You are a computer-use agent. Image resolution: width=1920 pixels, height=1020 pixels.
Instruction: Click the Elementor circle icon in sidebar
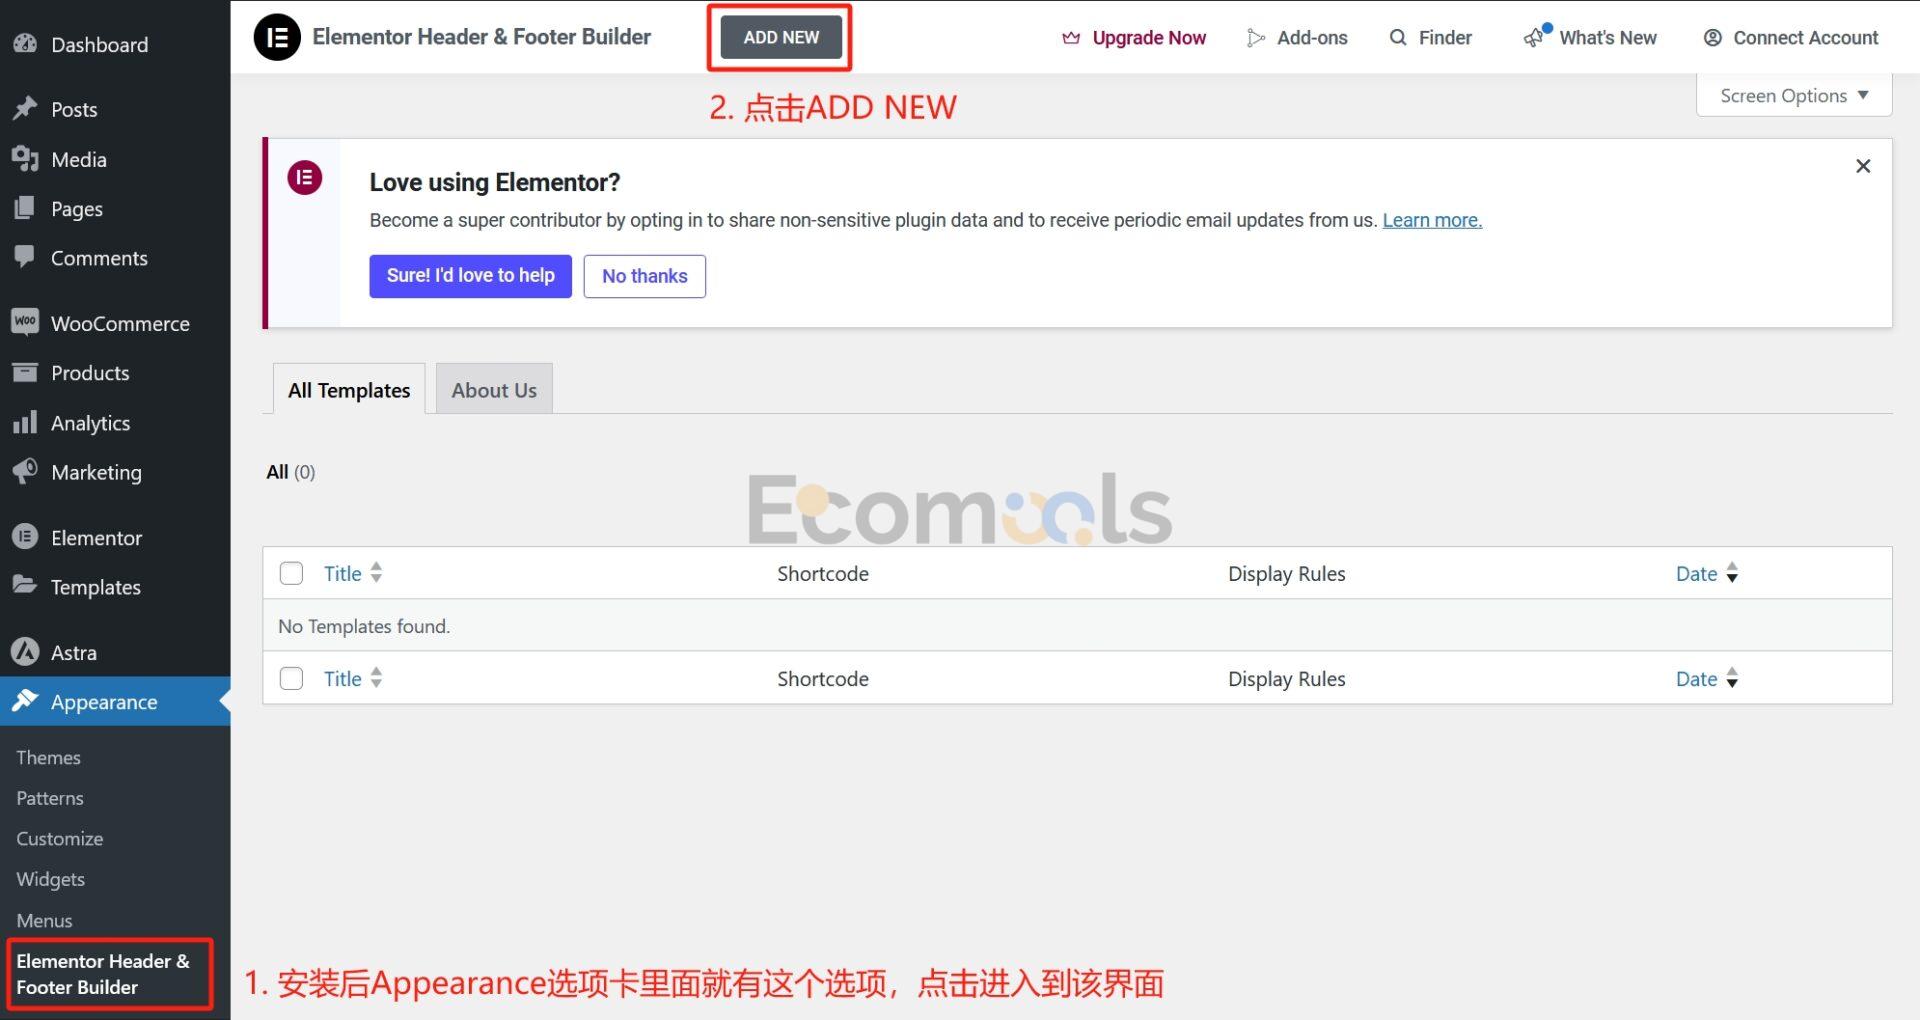point(25,537)
